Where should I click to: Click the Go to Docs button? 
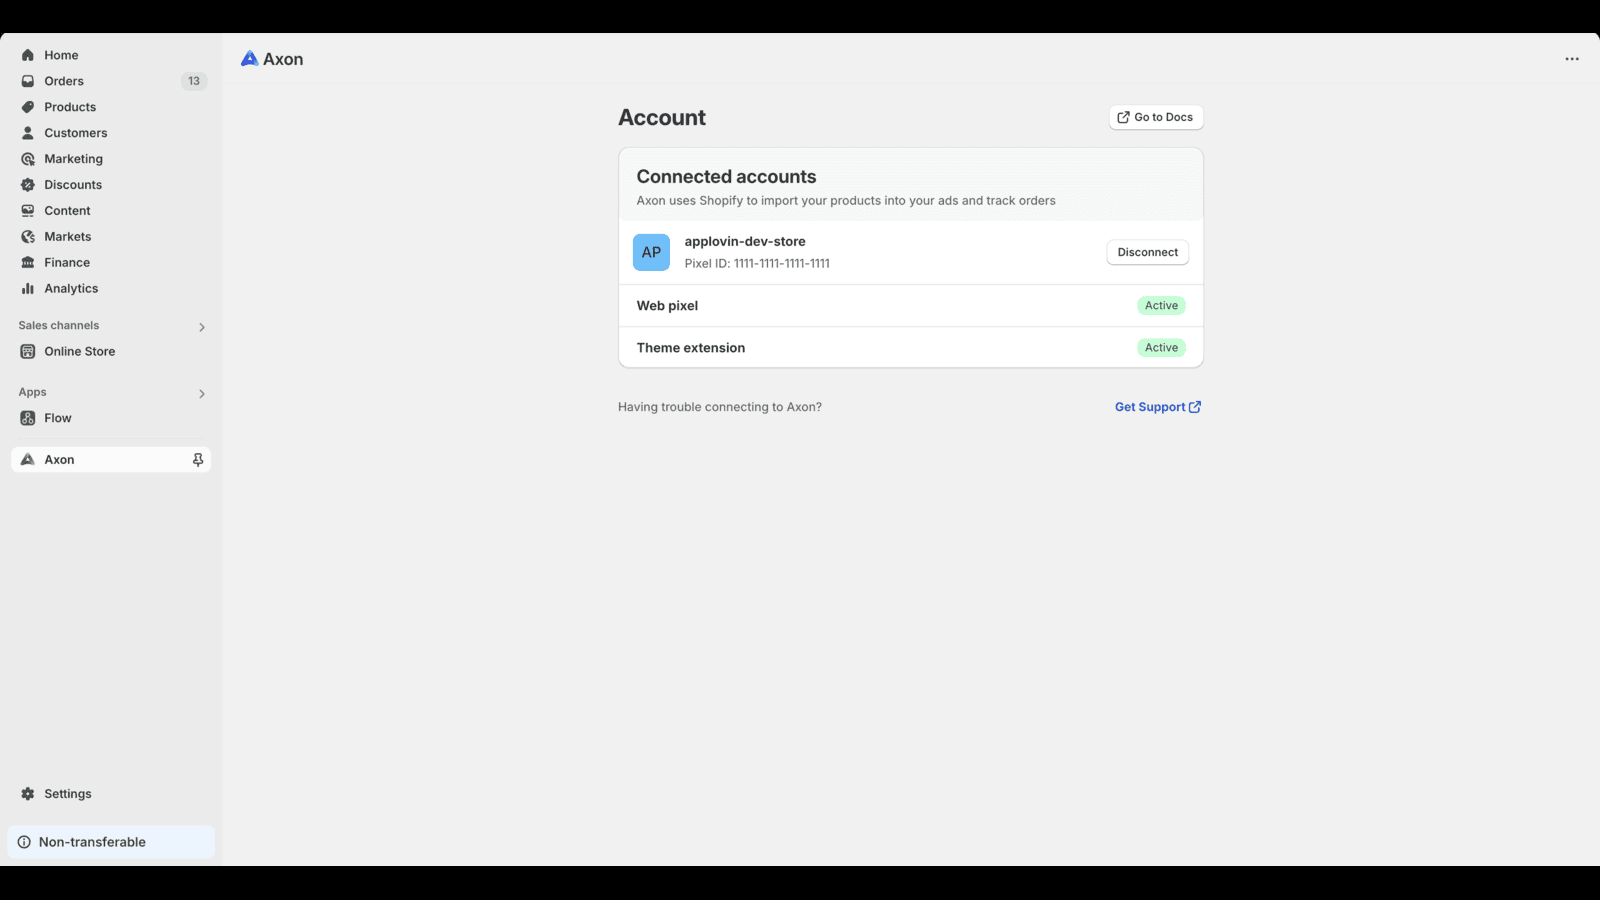click(1156, 117)
